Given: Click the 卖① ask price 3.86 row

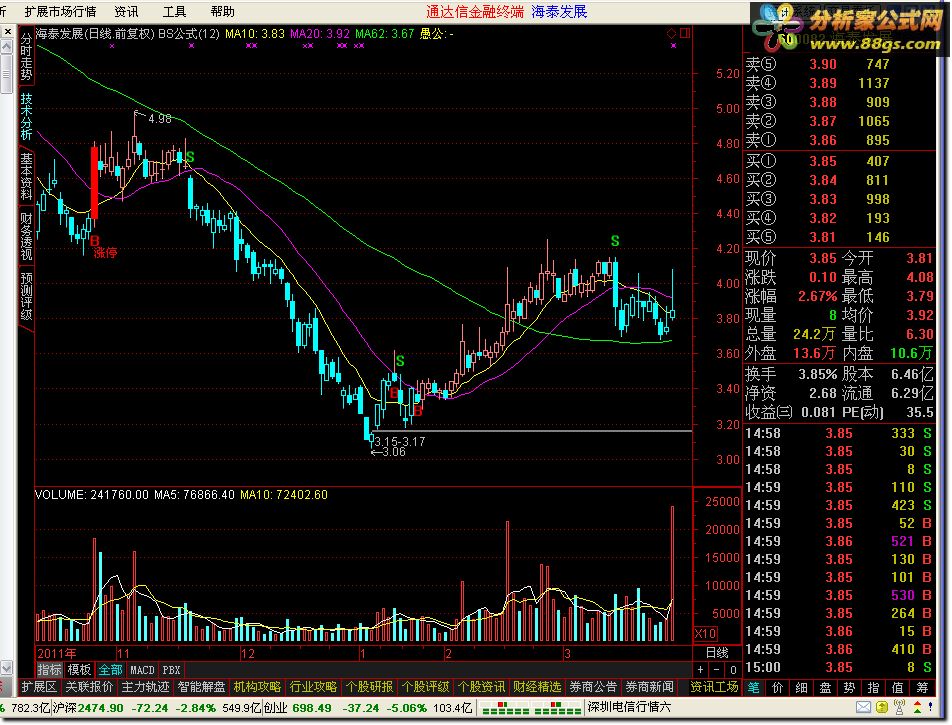Looking at the screenshot, I should point(839,140).
